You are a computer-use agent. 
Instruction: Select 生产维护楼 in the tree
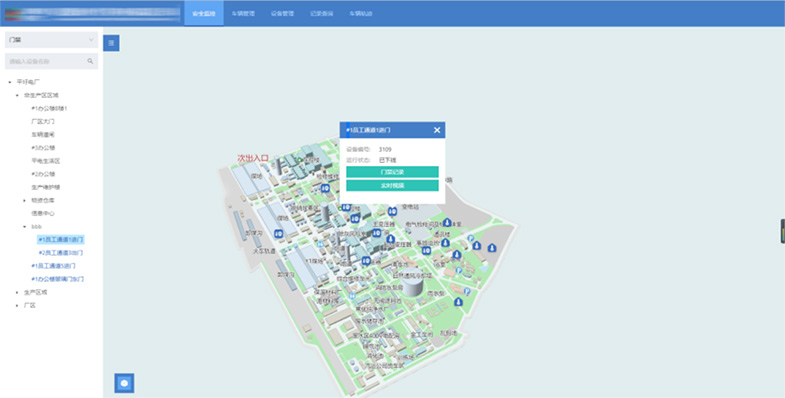click(x=46, y=187)
